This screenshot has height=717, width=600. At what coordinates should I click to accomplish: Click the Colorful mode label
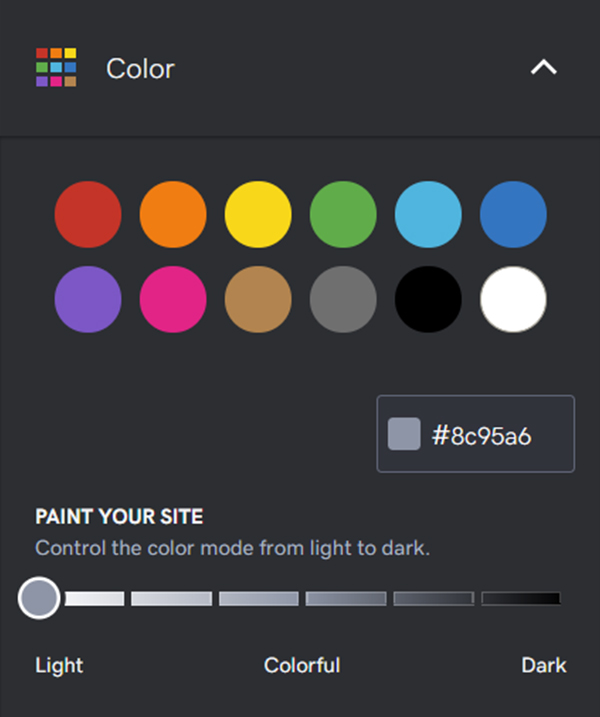point(302,665)
